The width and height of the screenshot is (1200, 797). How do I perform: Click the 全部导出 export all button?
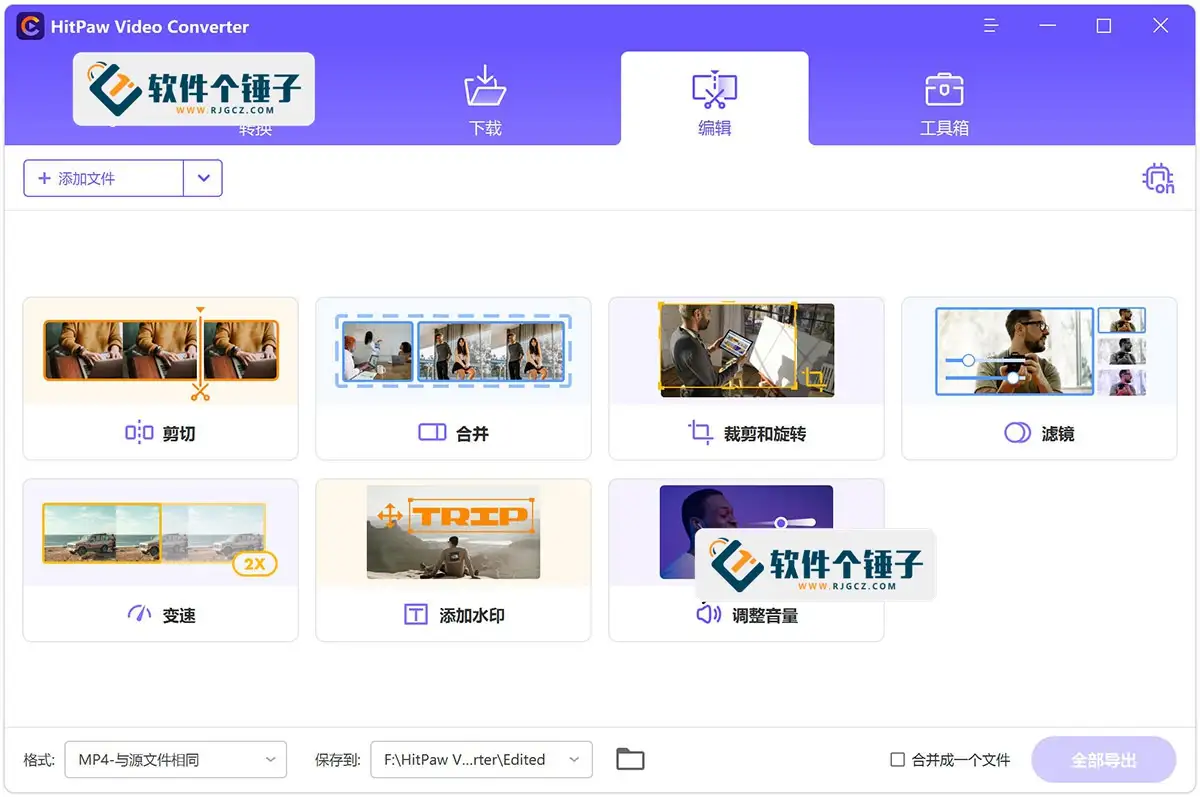pos(1104,759)
